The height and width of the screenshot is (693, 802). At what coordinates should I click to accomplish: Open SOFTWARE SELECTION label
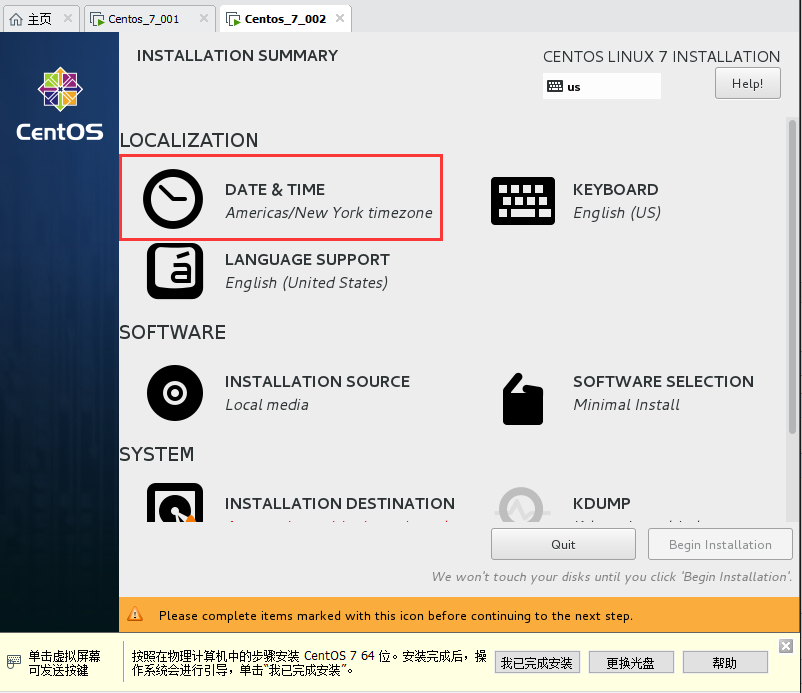[x=663, y=382]
